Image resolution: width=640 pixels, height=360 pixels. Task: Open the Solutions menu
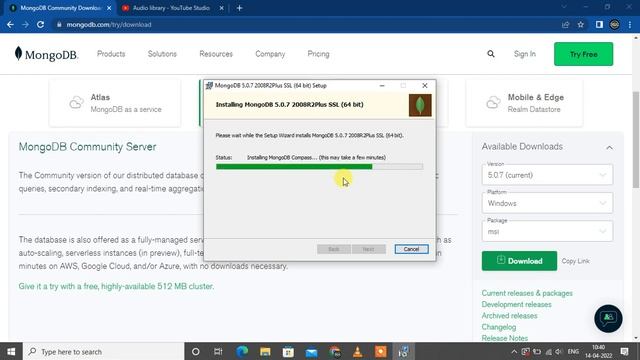162,54
